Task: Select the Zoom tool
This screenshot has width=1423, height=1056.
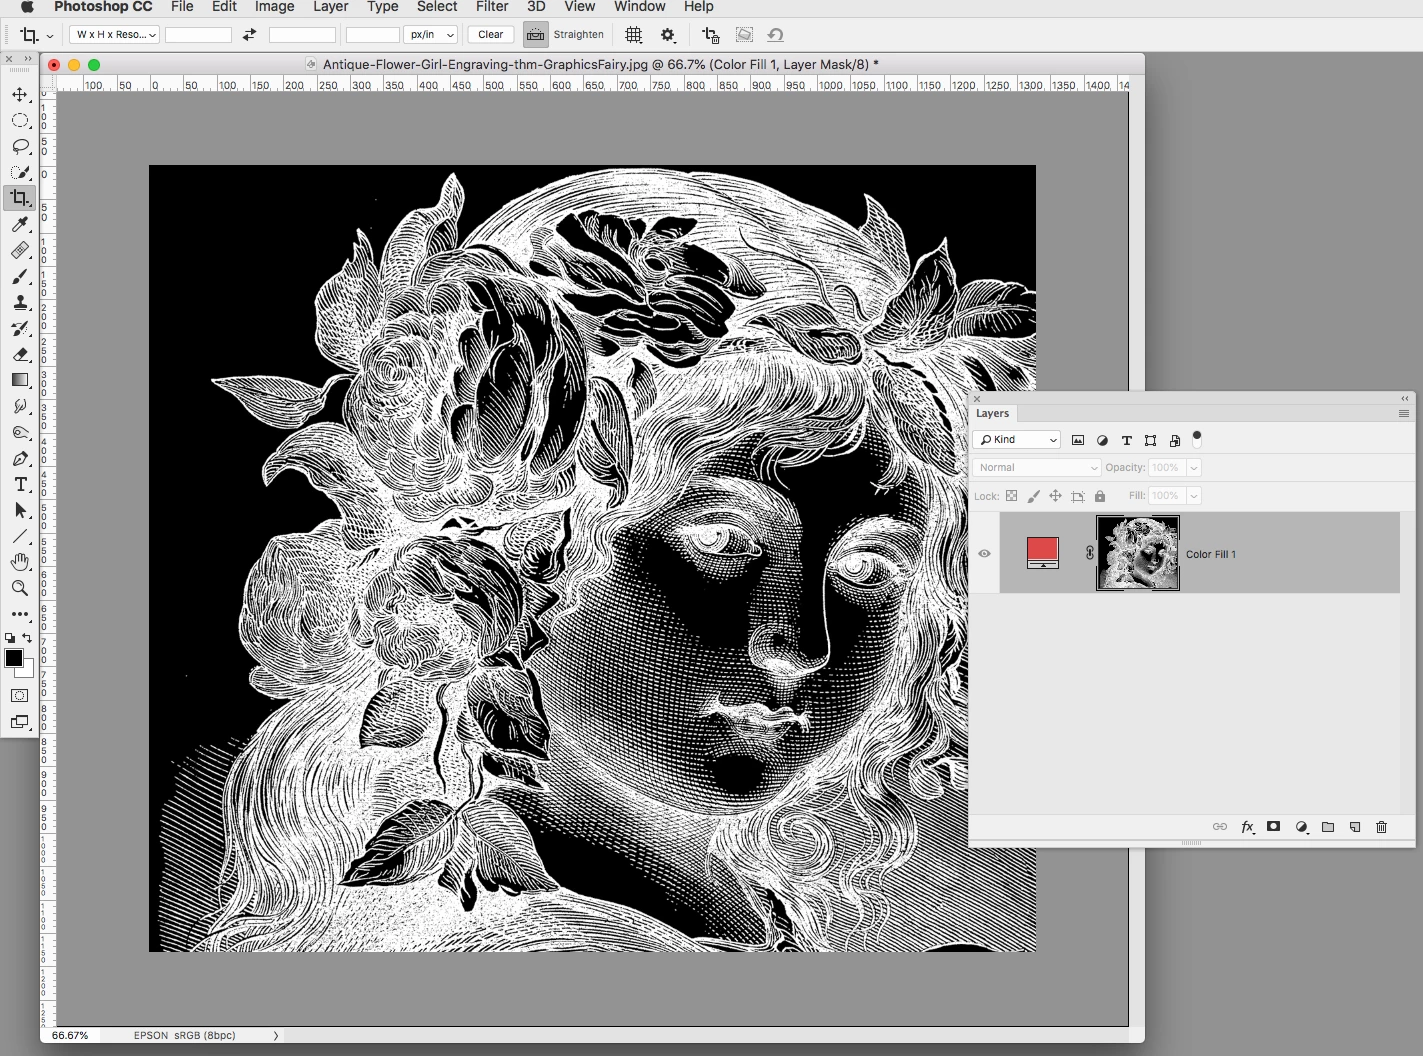Action: click(x=20, y=588)
